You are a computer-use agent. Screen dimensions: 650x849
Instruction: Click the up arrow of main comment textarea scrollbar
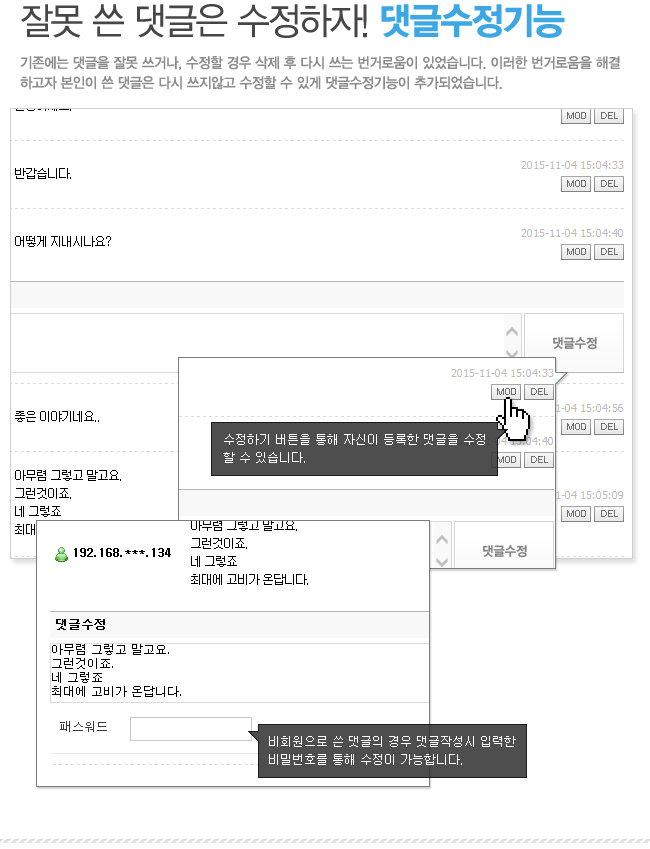(512, 331)
